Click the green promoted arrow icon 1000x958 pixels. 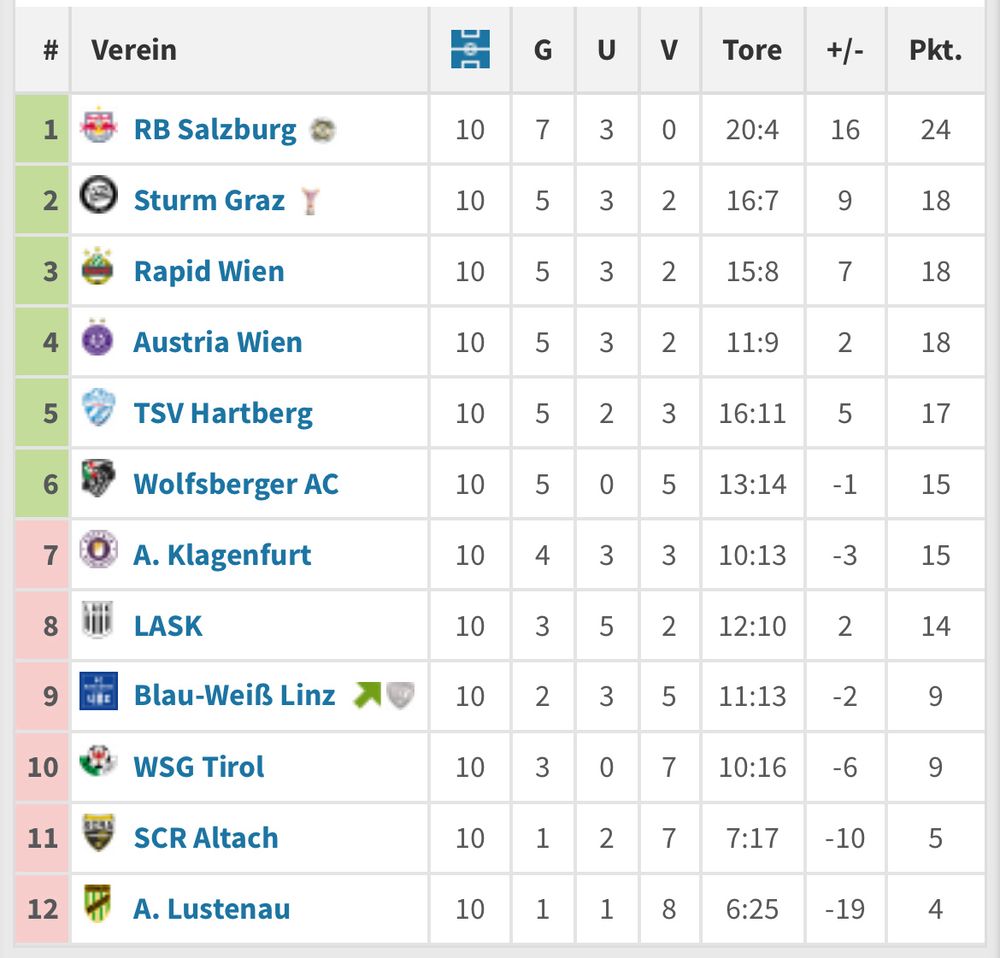click(368, 695)
